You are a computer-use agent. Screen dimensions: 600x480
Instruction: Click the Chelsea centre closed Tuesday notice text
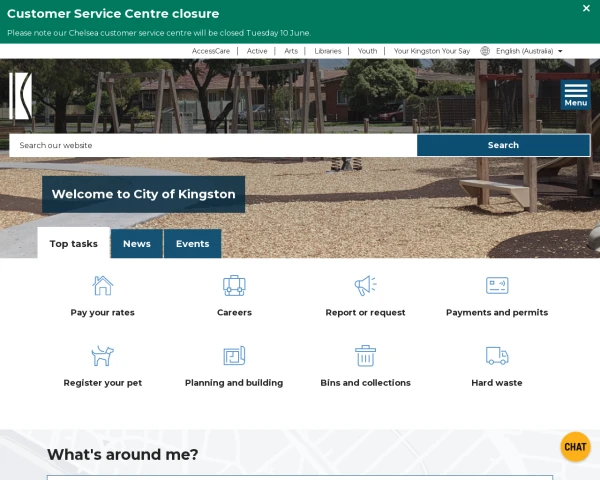[159, 33]
